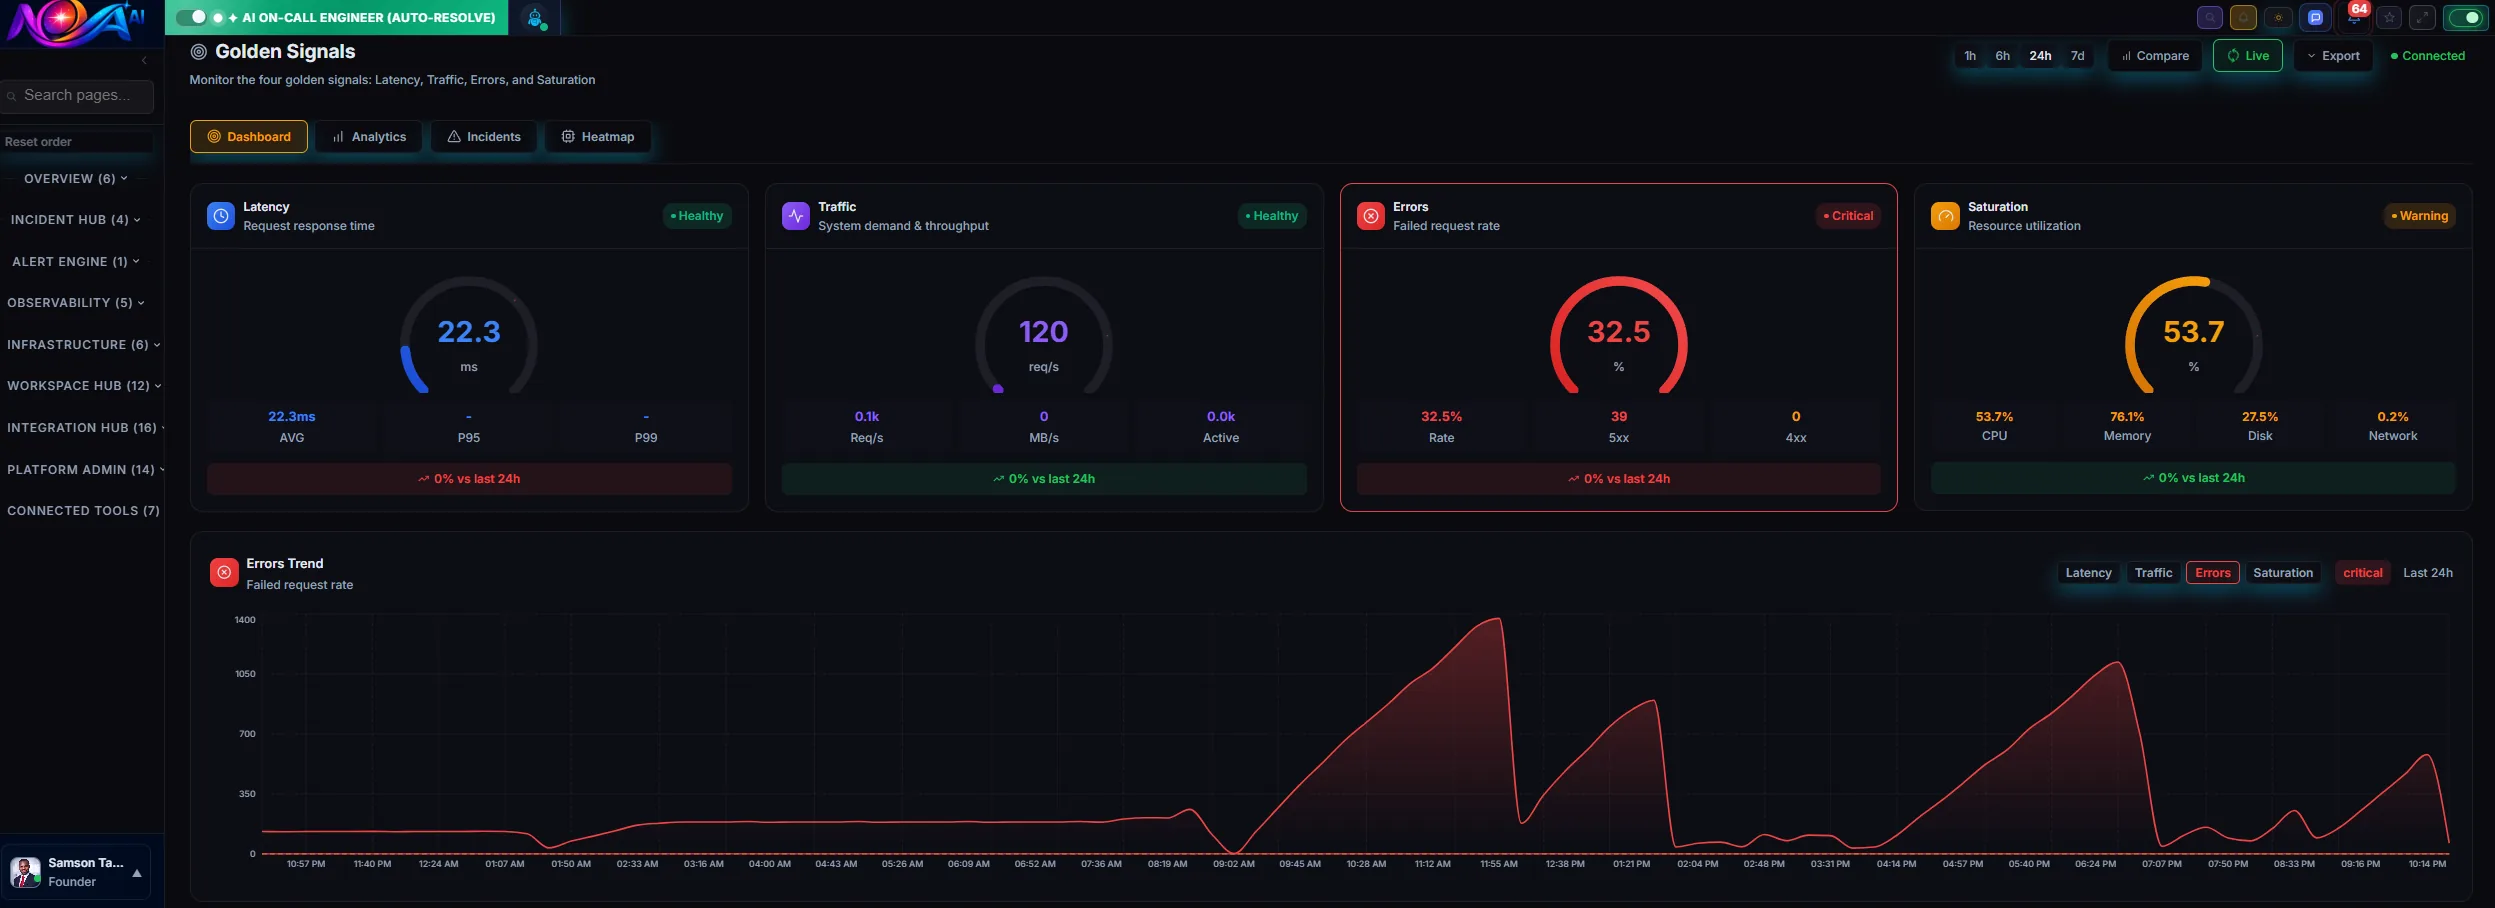Click the chat message icon in header
The image size is (2495, 908).
coord(2315,18)
